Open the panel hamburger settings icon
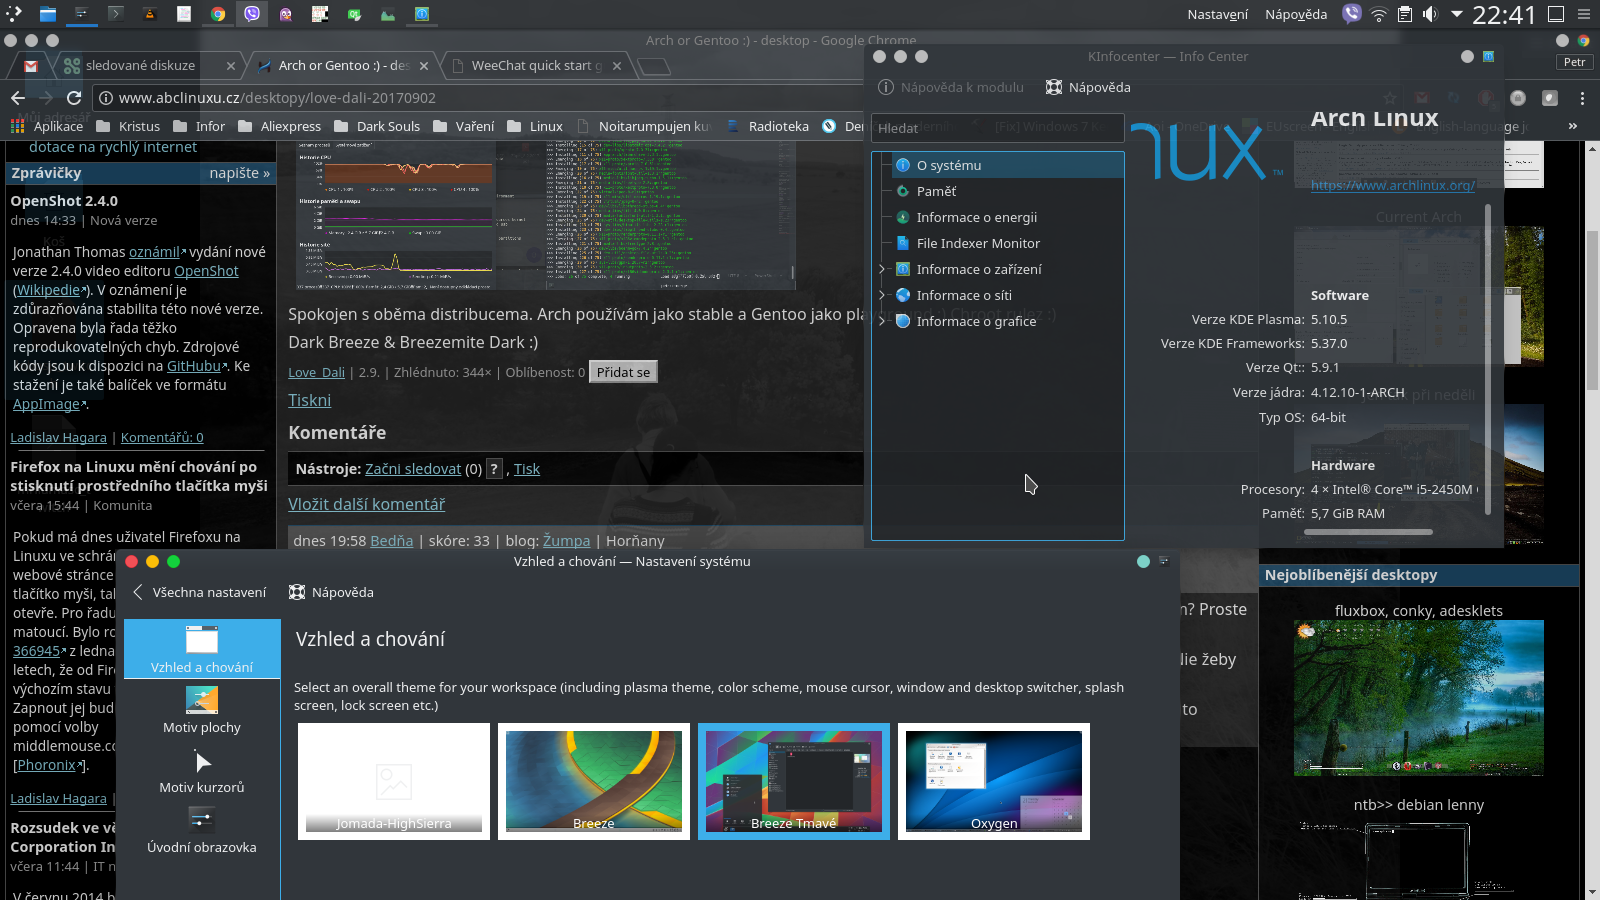Viewport: 1600px width, 900px height. click(1584, 14)
